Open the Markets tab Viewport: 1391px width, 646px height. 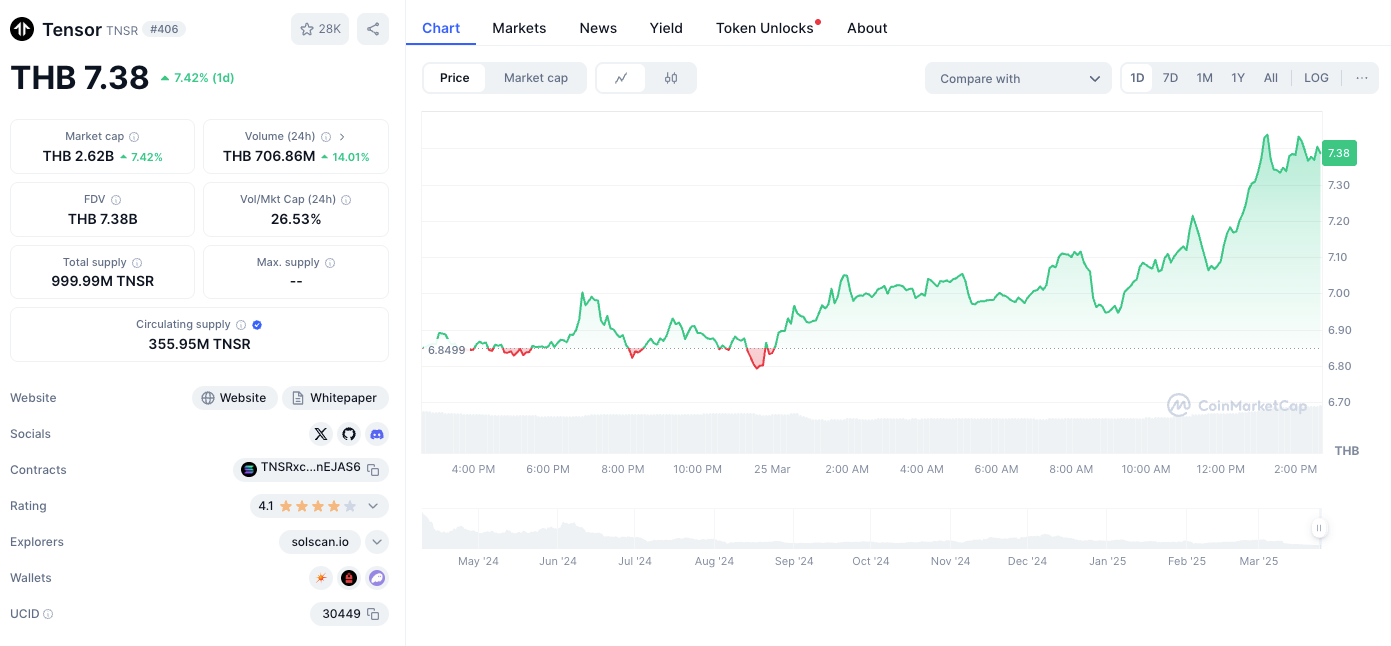click(519, 28)
